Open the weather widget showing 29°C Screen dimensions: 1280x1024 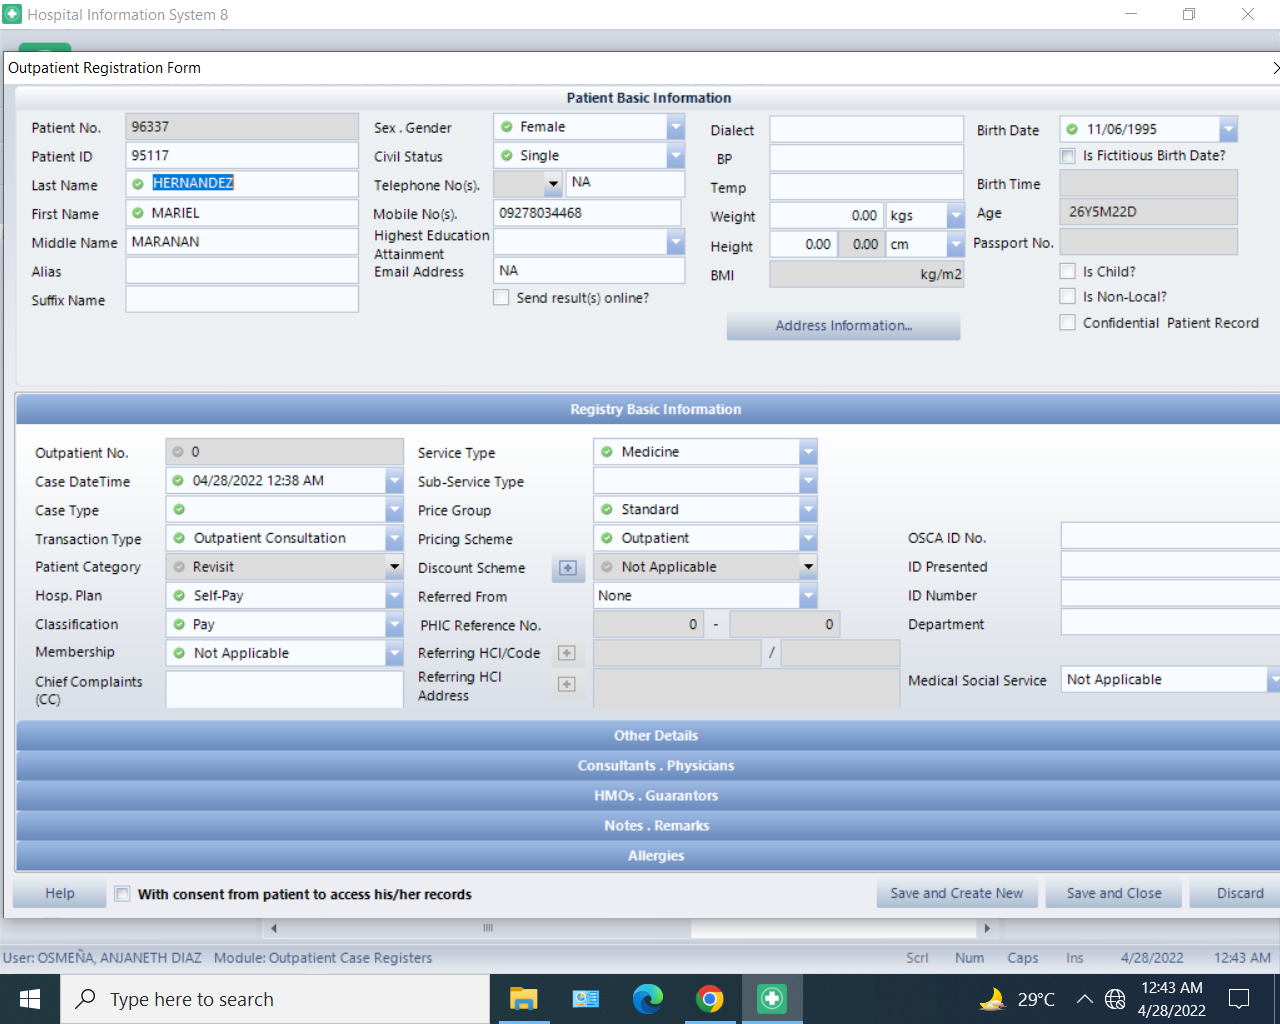(1017, 999)
